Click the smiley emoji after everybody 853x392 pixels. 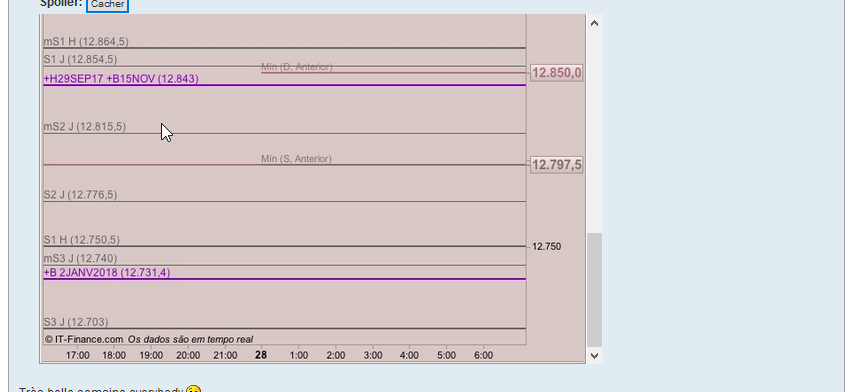coord(193,389)
